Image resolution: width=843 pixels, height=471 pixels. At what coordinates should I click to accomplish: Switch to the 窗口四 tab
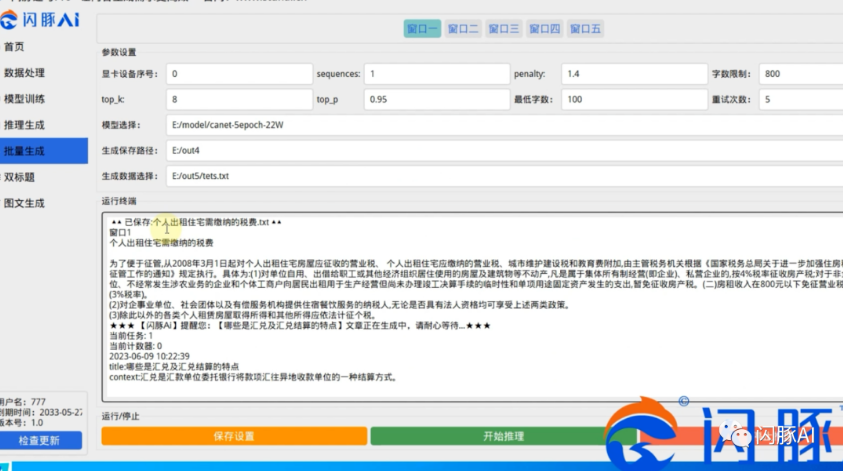[545, 28]
